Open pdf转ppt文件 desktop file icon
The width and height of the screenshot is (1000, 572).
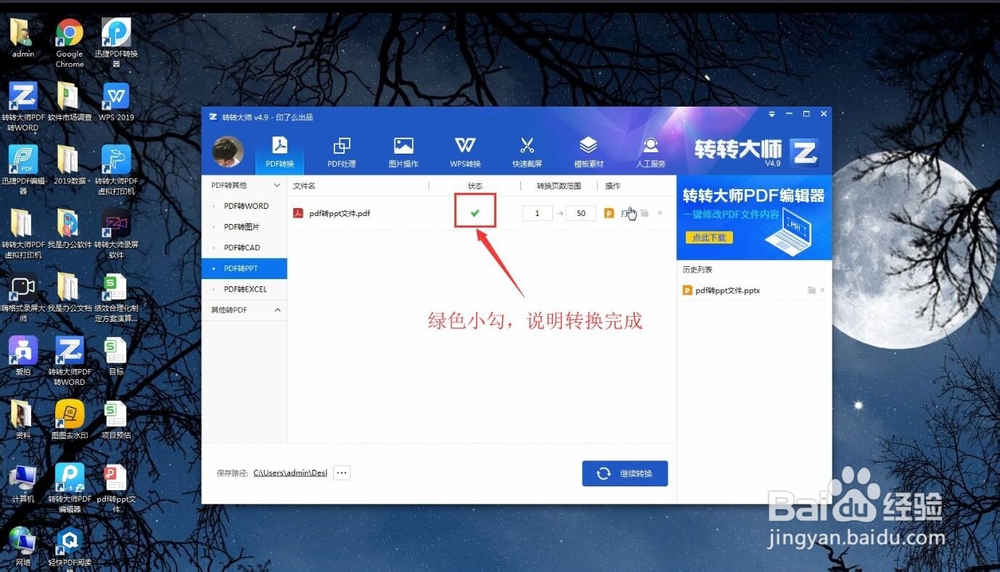click(116, 488)
